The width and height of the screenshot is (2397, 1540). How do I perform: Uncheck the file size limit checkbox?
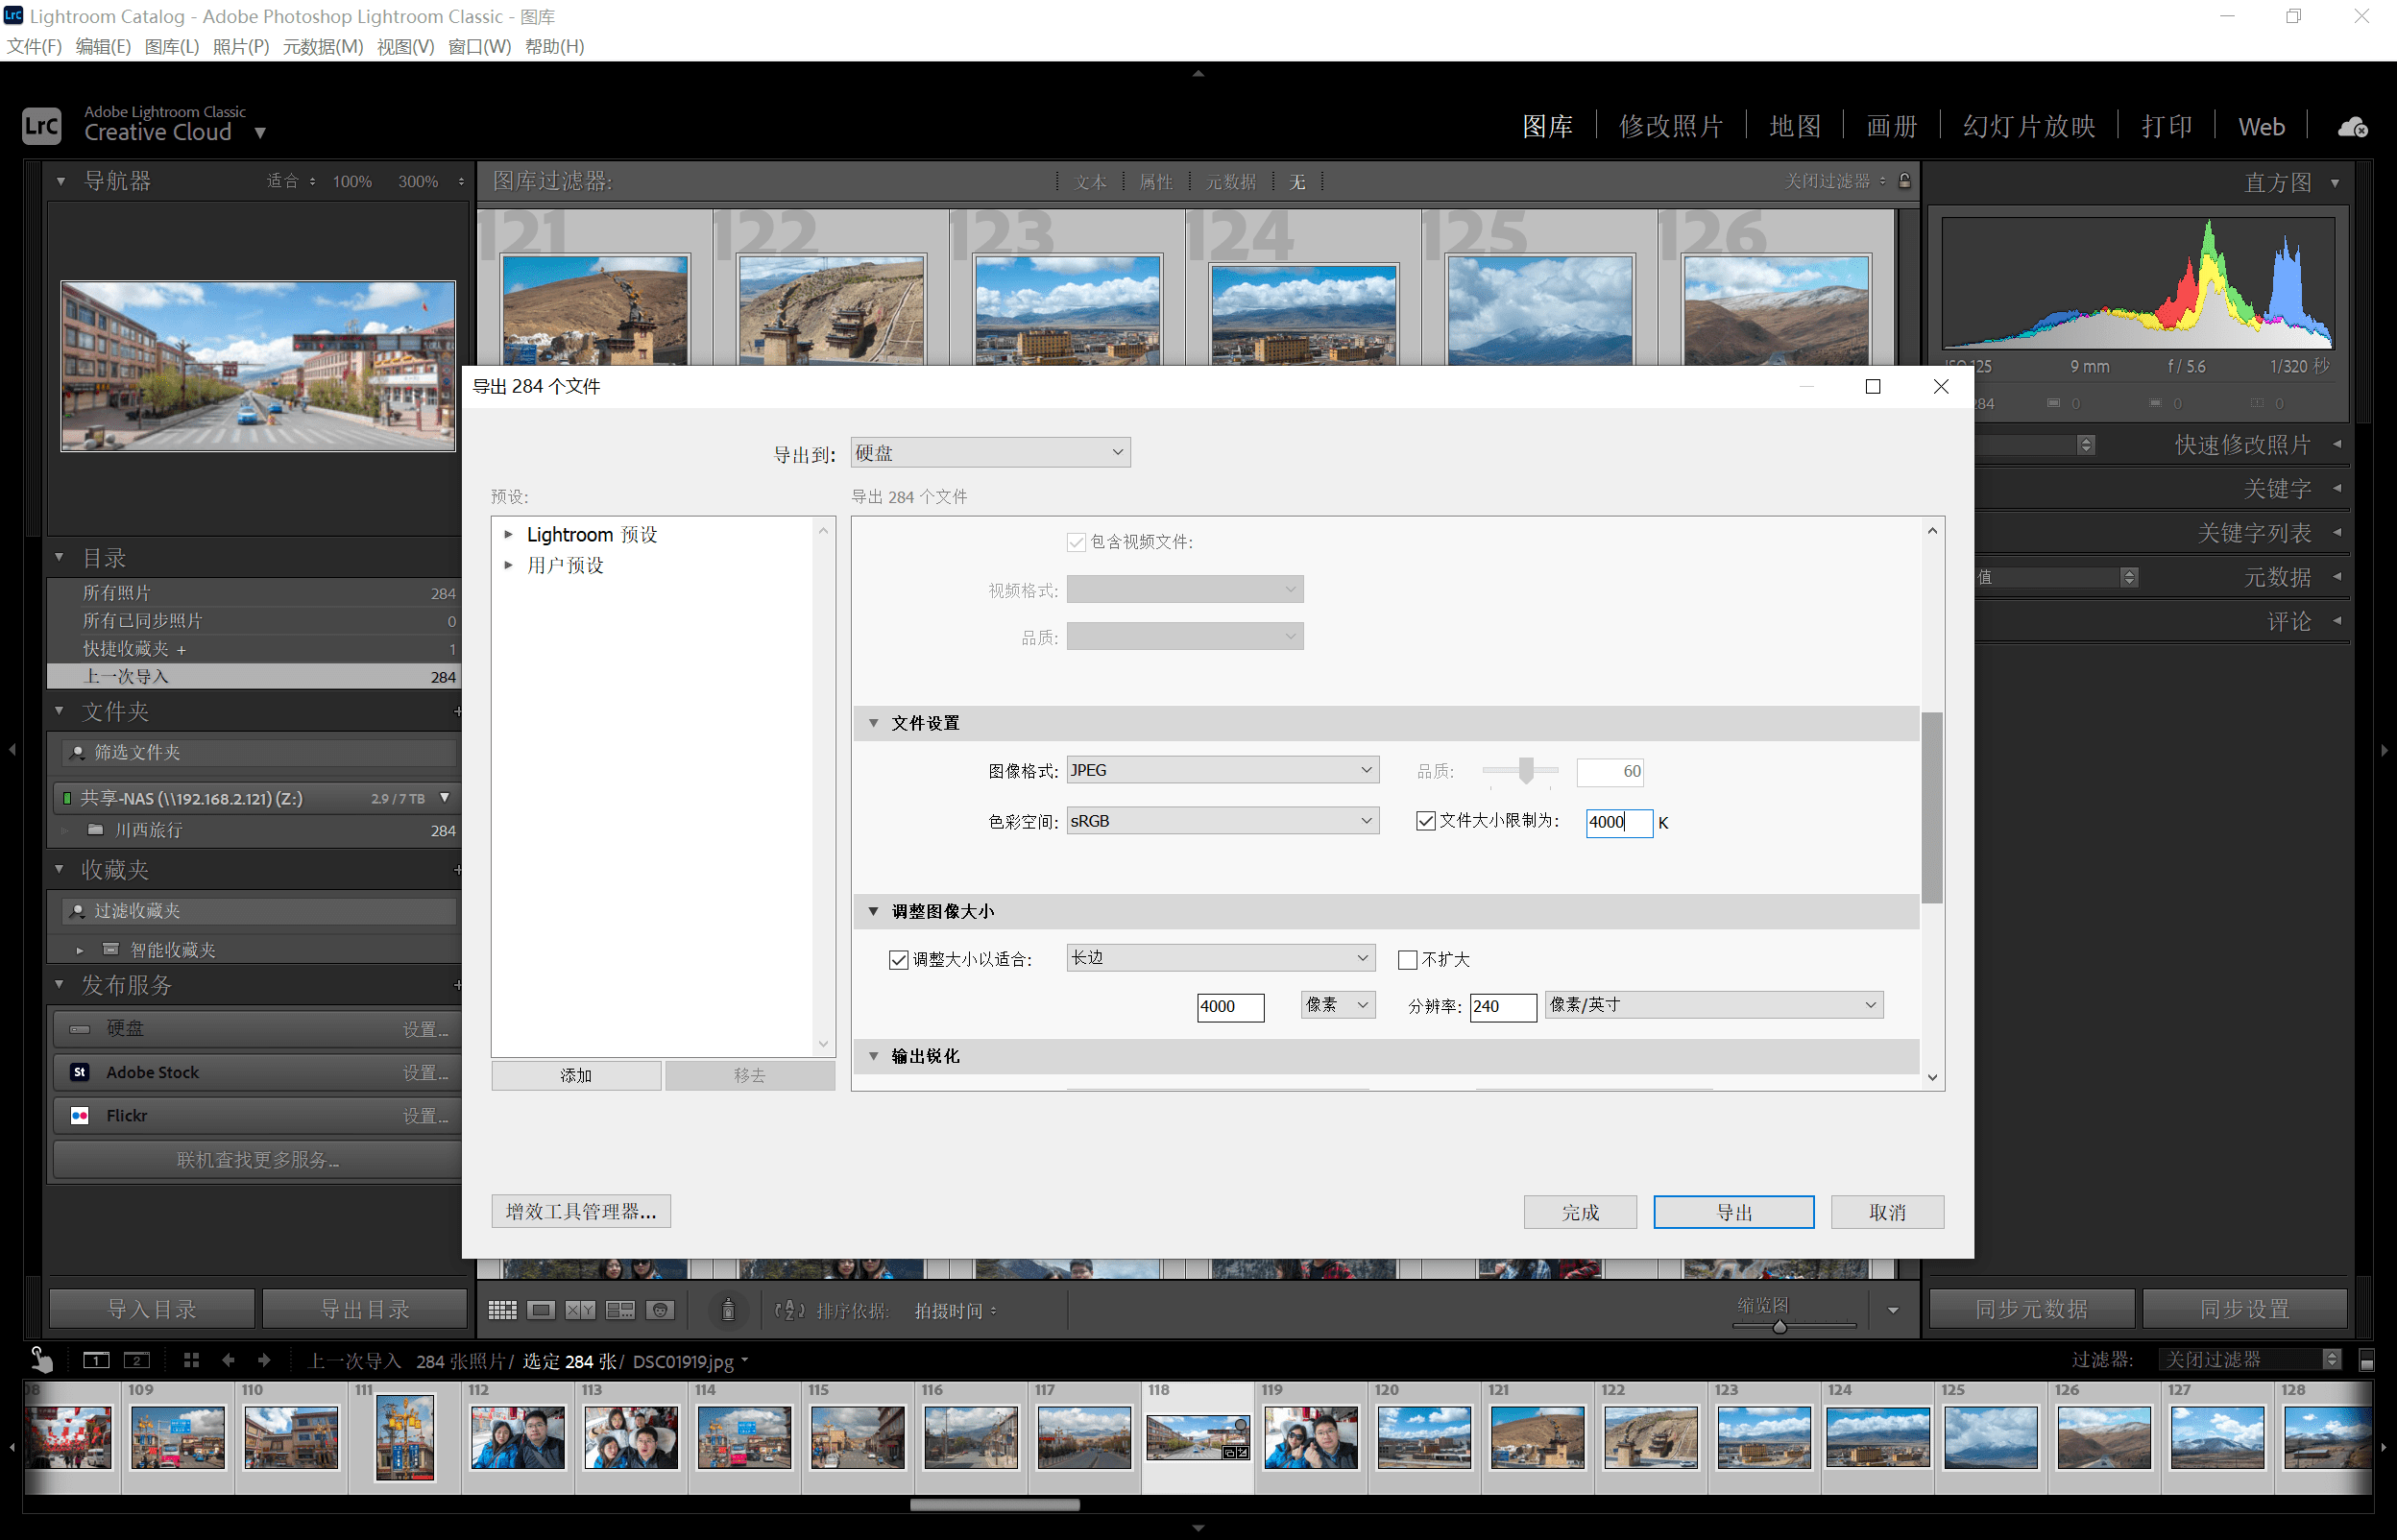point(1426,821)
